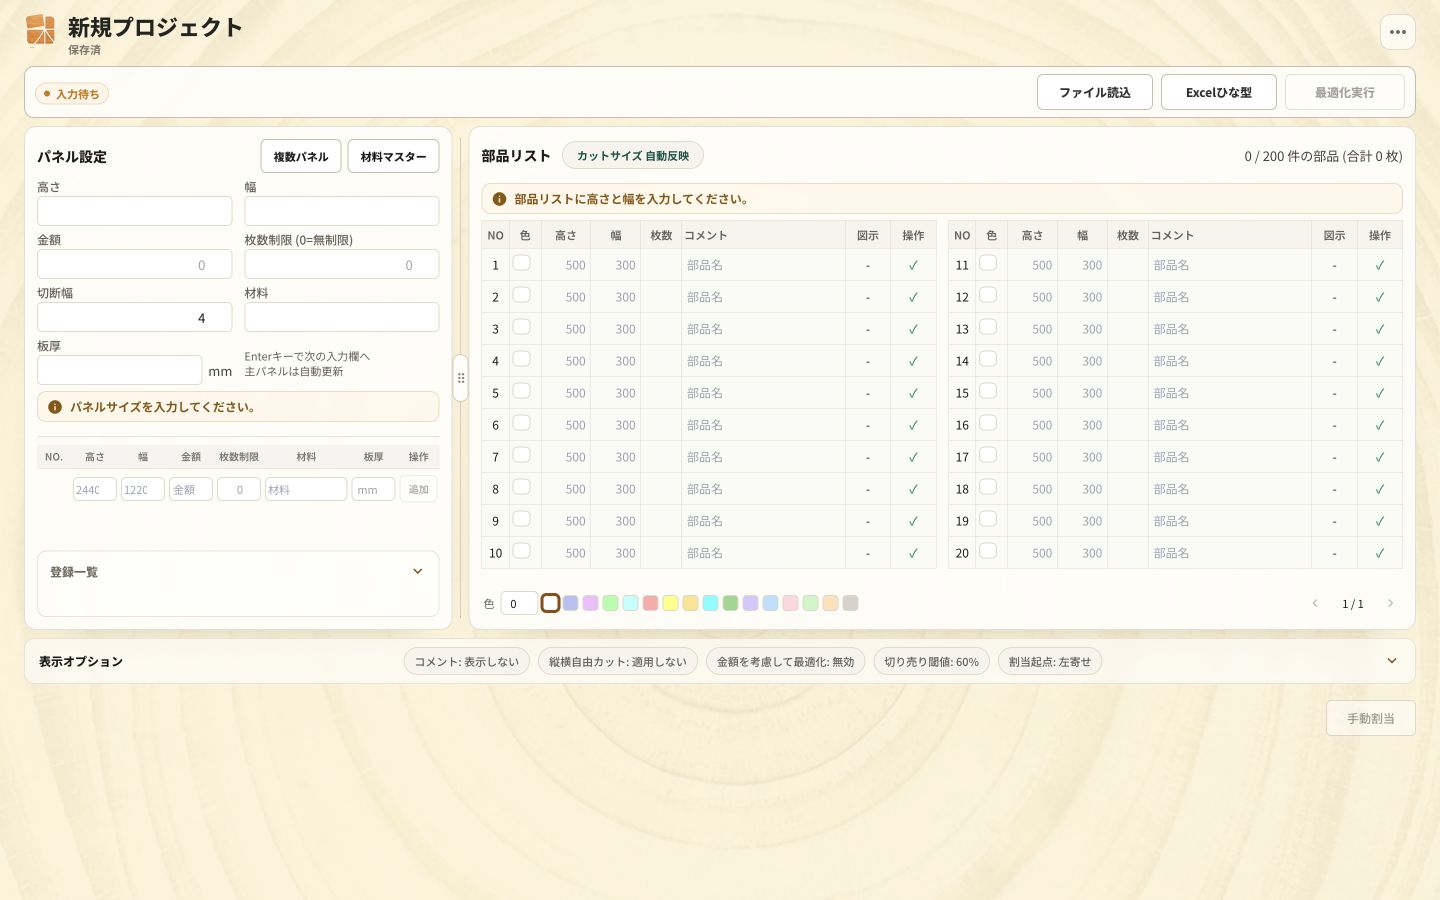Click the info icon in パネルサイズ notice
The image size is (1440, 900).
click(x=55, y=407)
